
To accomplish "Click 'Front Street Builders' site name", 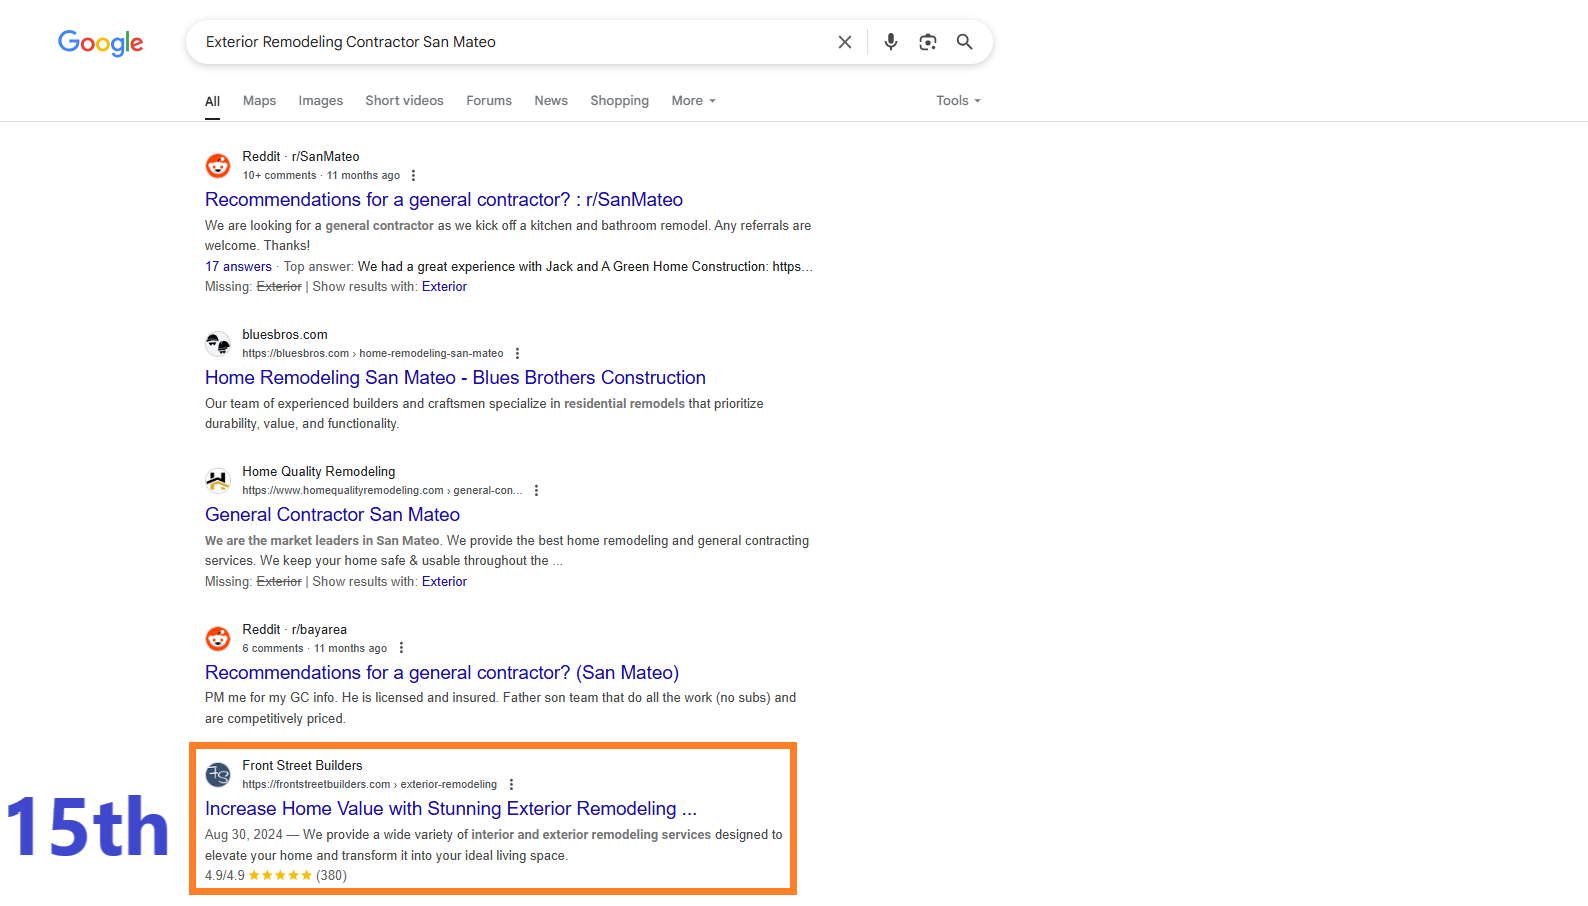I will pyautogui.click(x=302, y=766).
